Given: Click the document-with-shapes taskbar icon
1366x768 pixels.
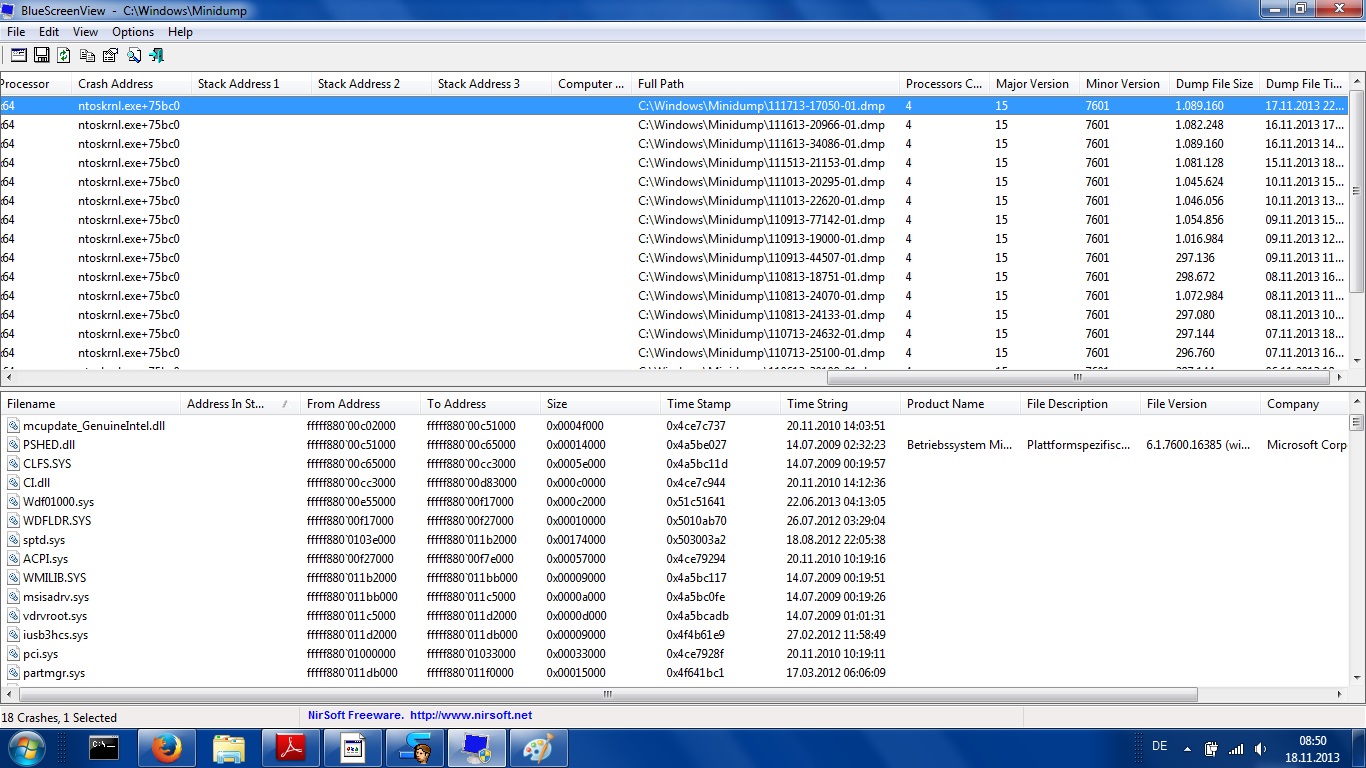Looking at the screenshot, I should coord(352,747).
